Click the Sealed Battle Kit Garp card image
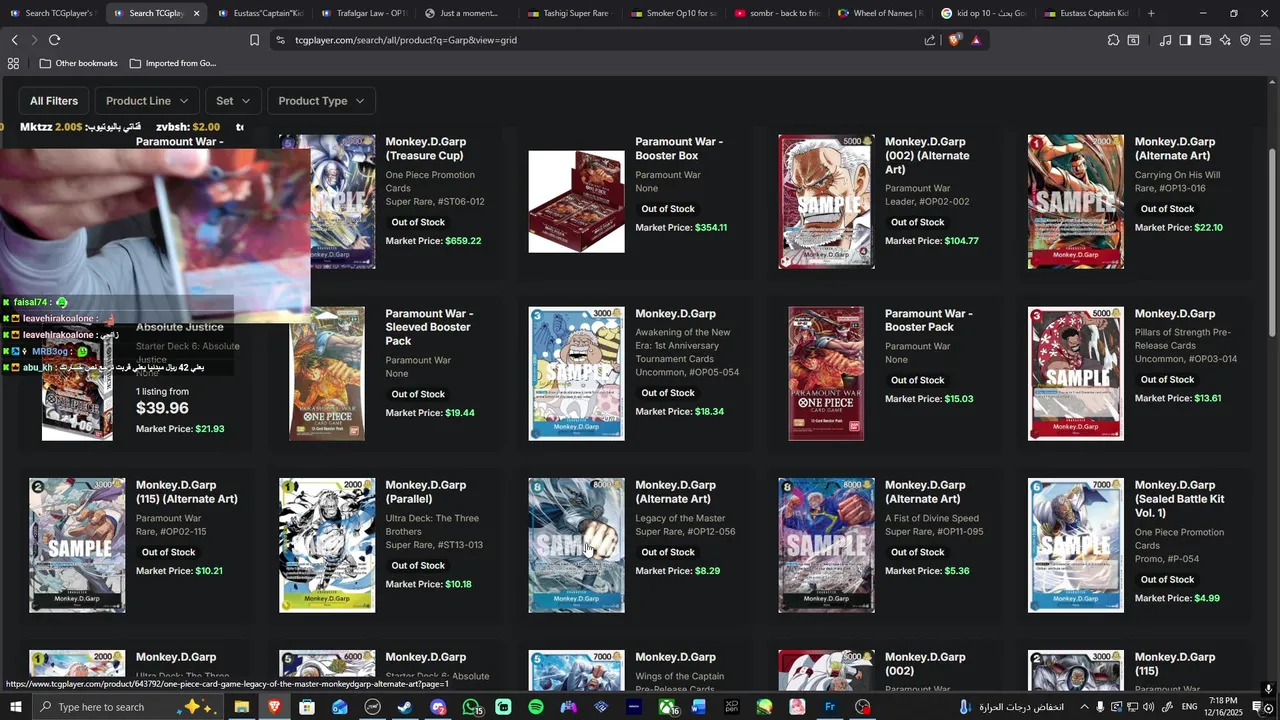The width and height of the screenshot is (1280, 720). pos(1076,545)
